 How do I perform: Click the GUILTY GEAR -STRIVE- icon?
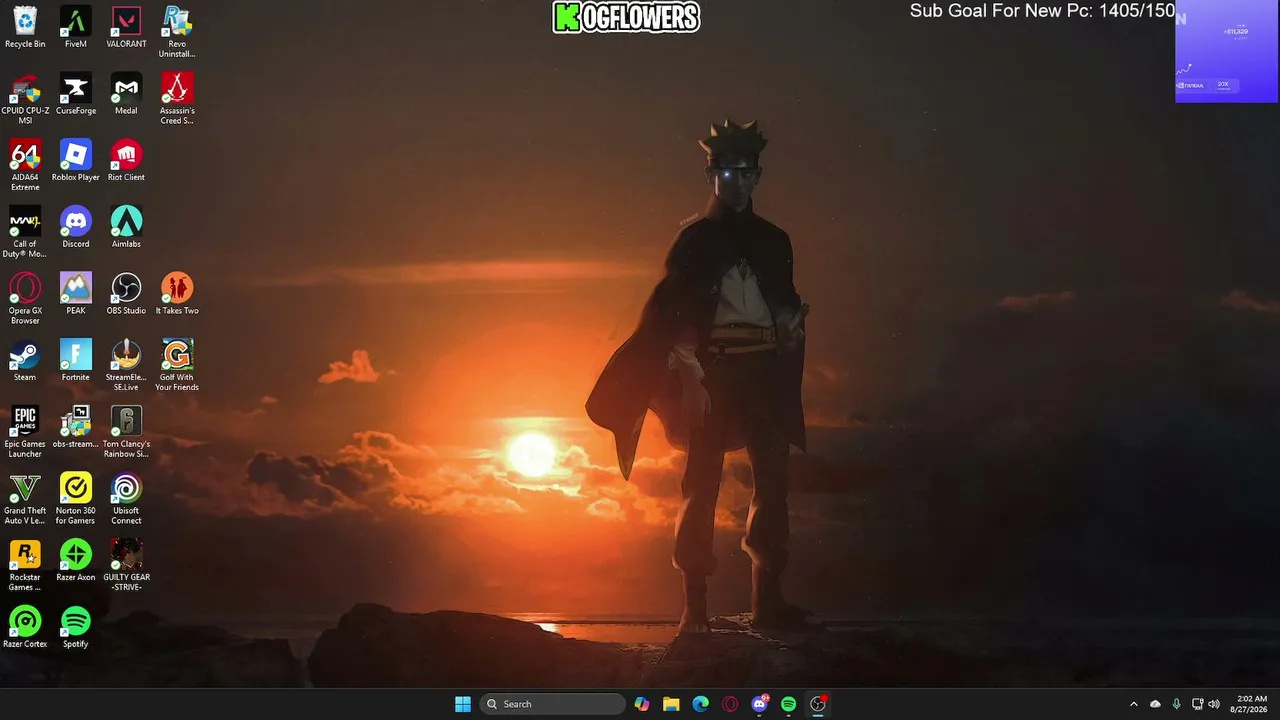point(126,566)
